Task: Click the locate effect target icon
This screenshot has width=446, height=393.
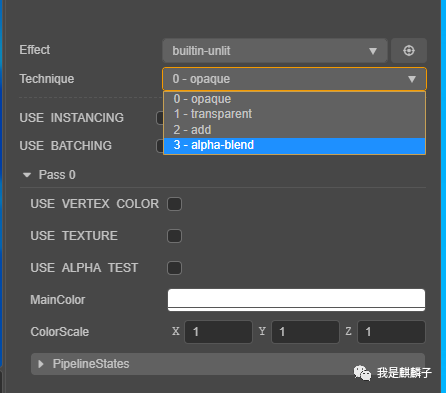Action: tap(409, 51)
